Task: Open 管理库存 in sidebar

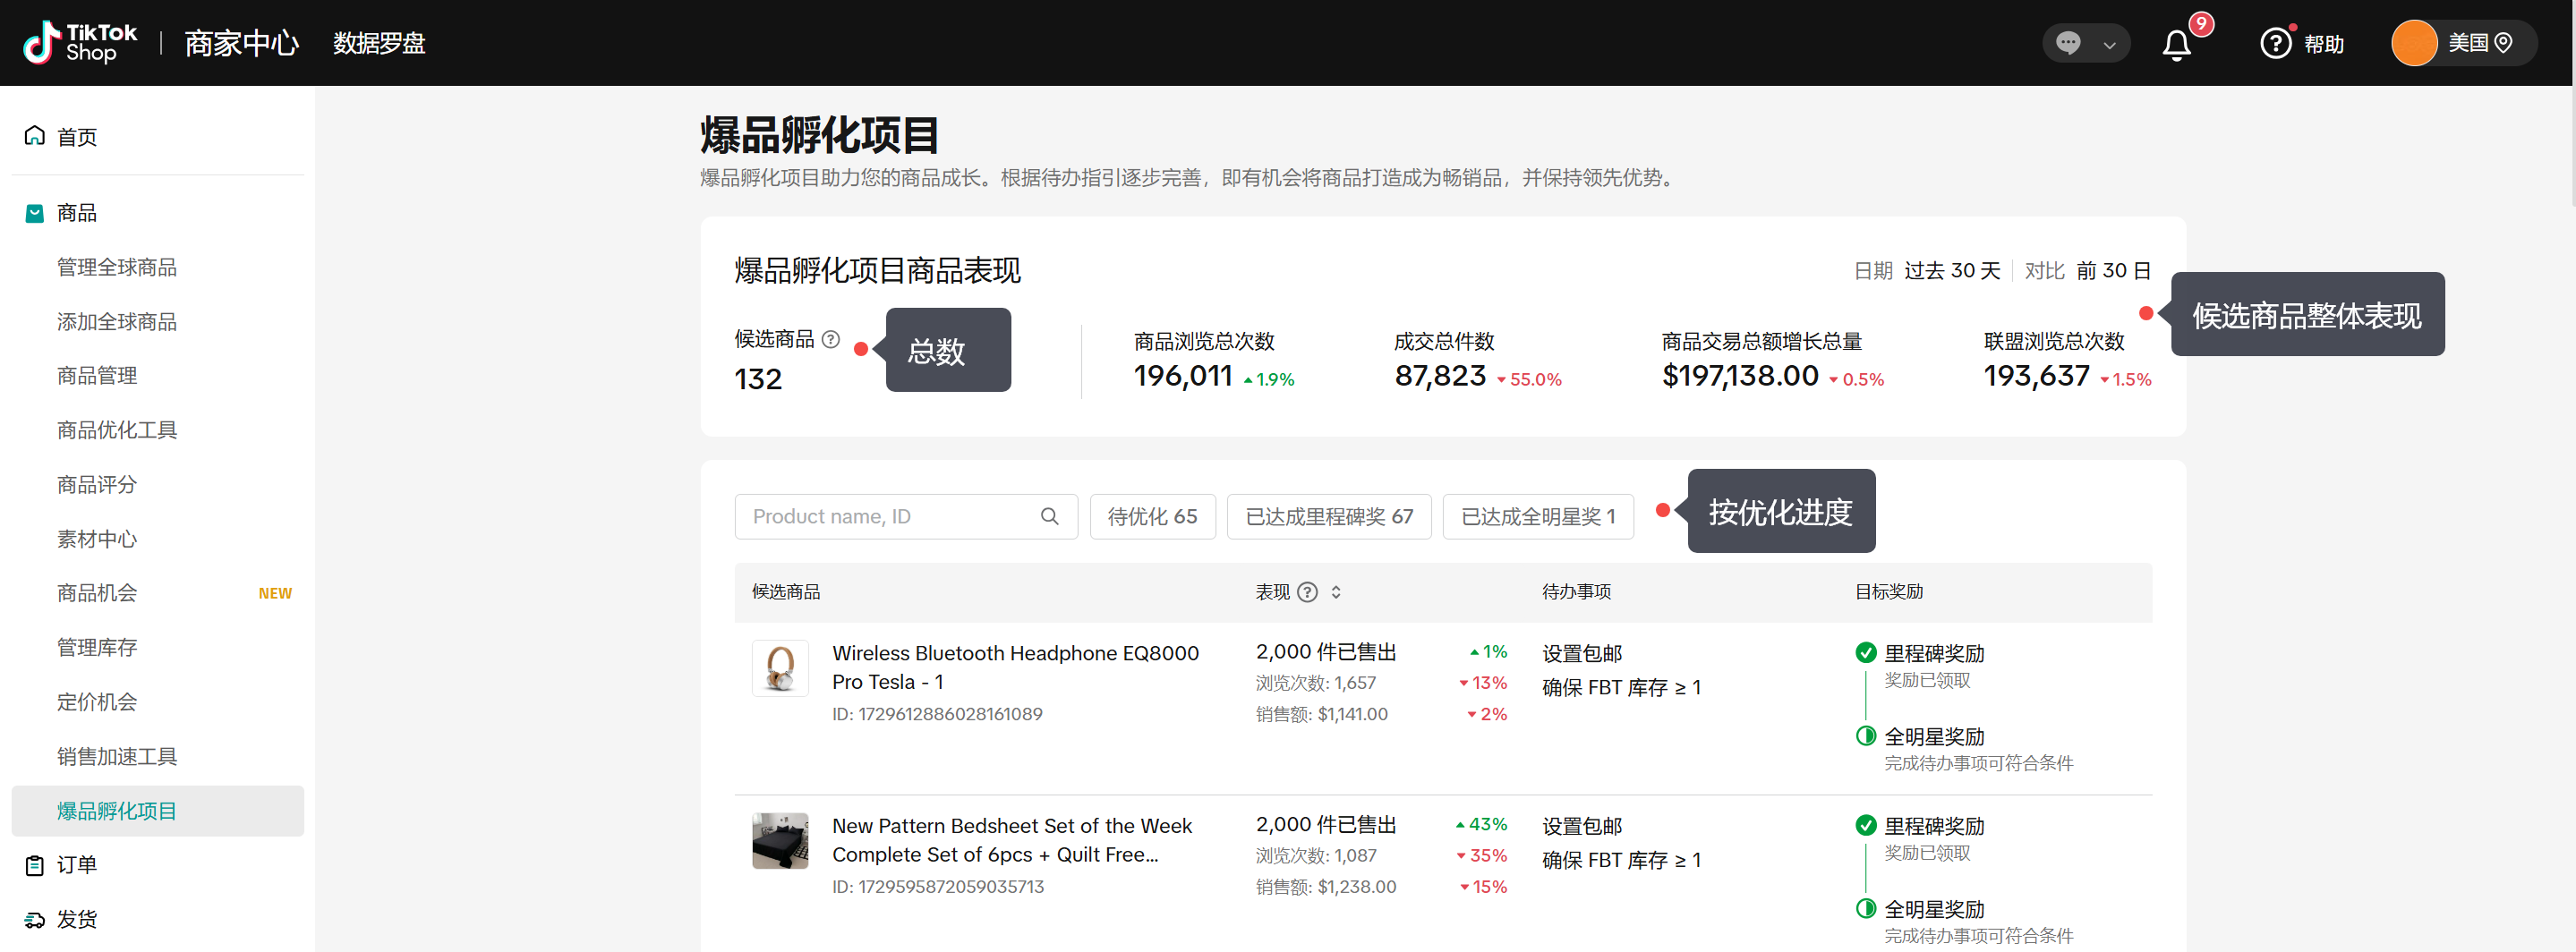Action: pyautogui.click(x=97, y=648)
